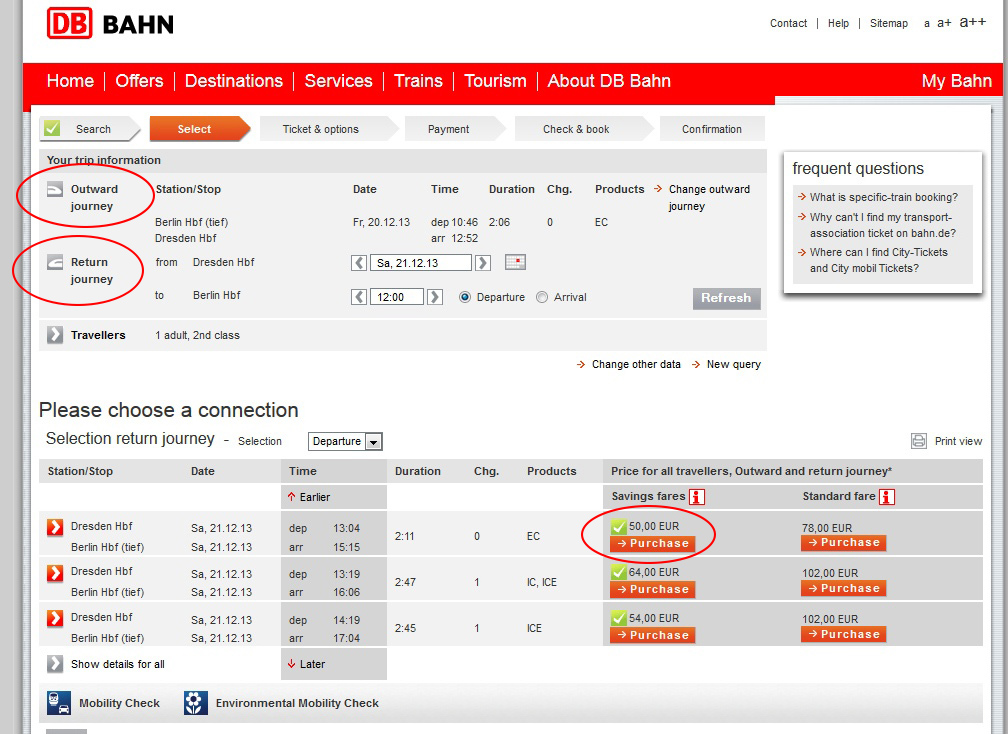Open transport-association ticket question link
The height and width of the screenshot is (734, 1008).
point(883,225)
